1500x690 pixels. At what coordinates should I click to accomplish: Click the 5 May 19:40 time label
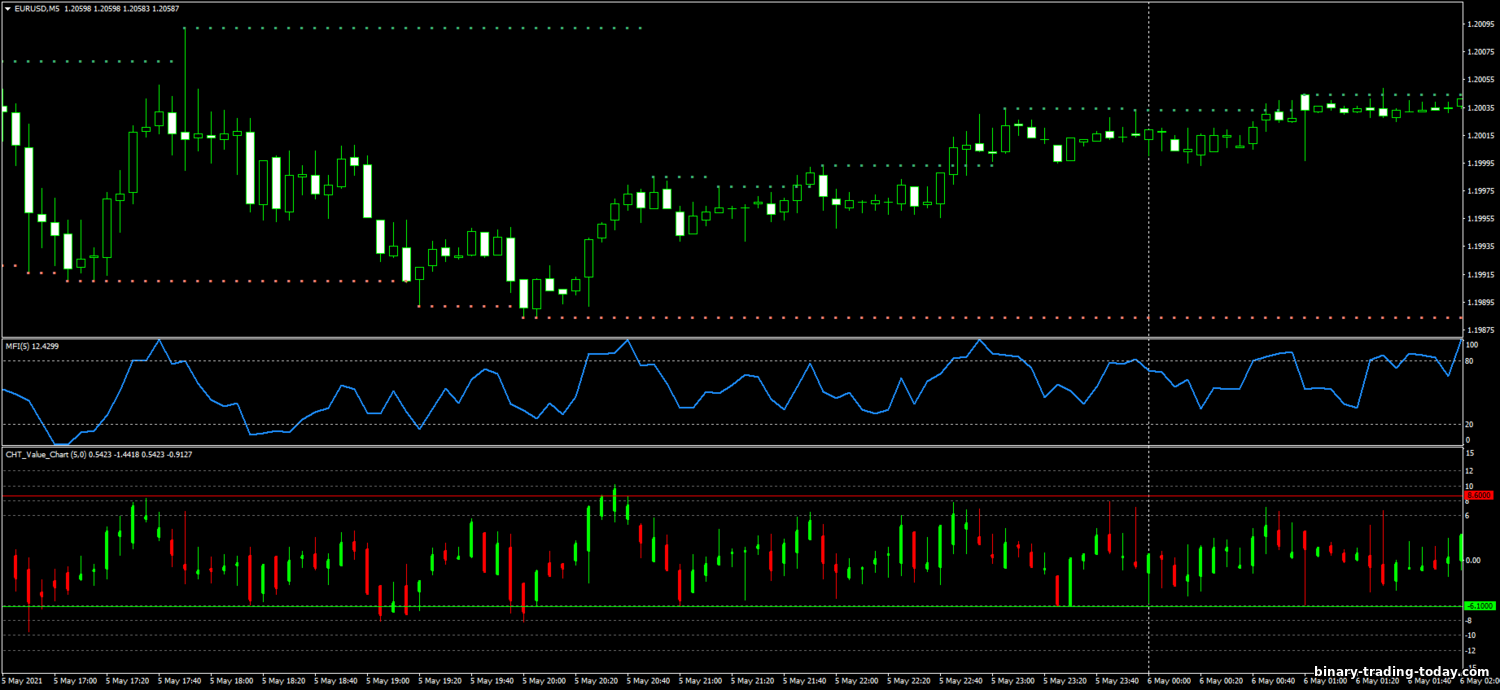click(494, 681)
